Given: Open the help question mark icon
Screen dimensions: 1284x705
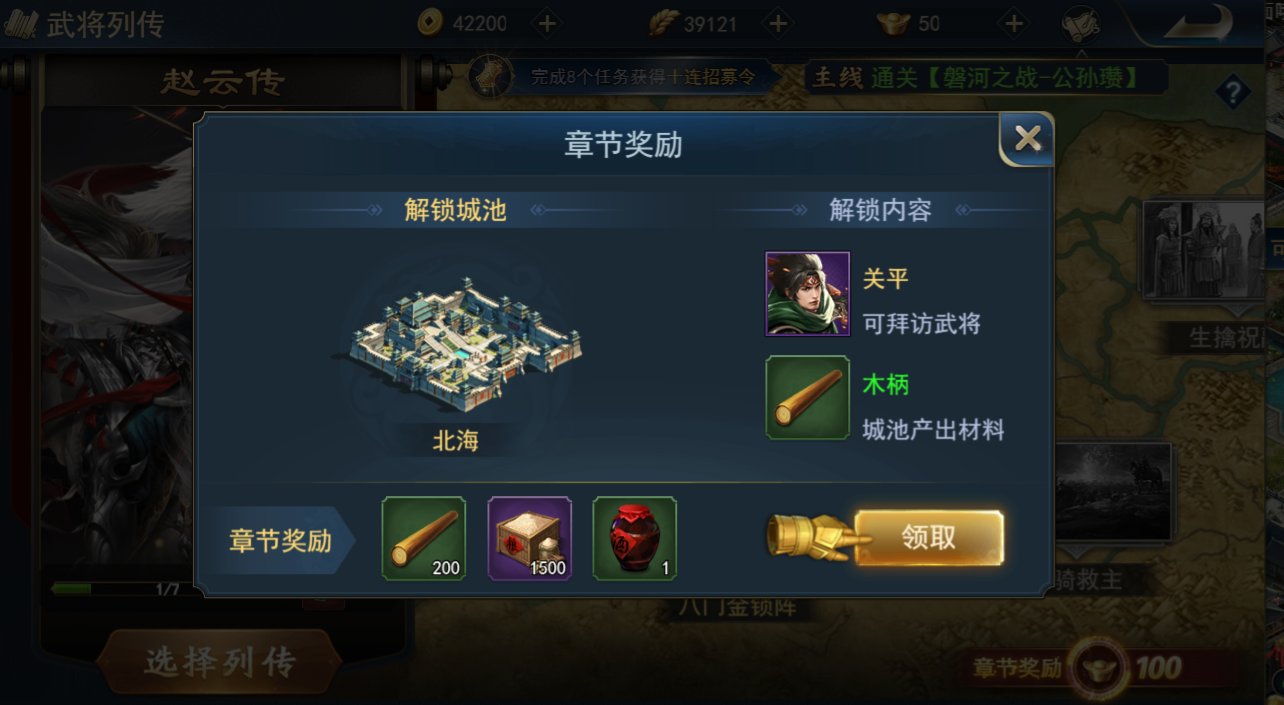Looking at the screenshot, I should [1233, 93].
